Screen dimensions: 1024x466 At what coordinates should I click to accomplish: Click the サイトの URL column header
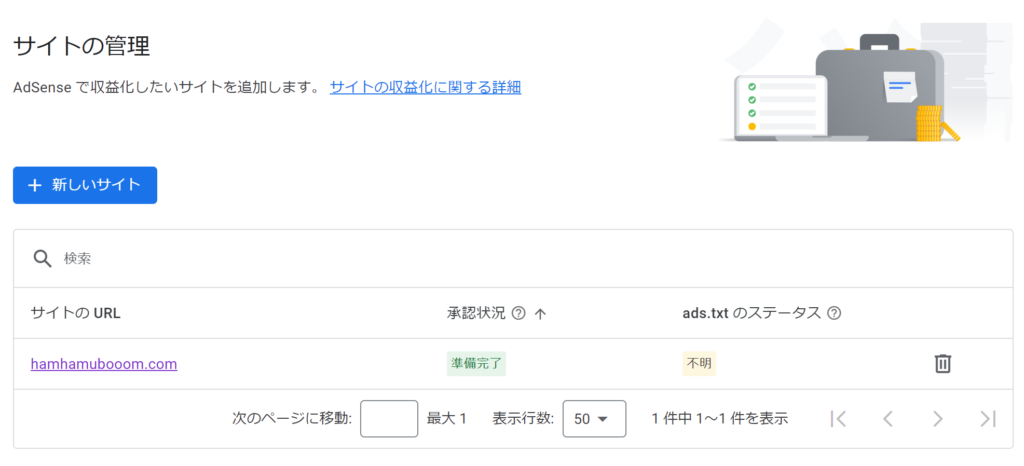pos(76,313)
